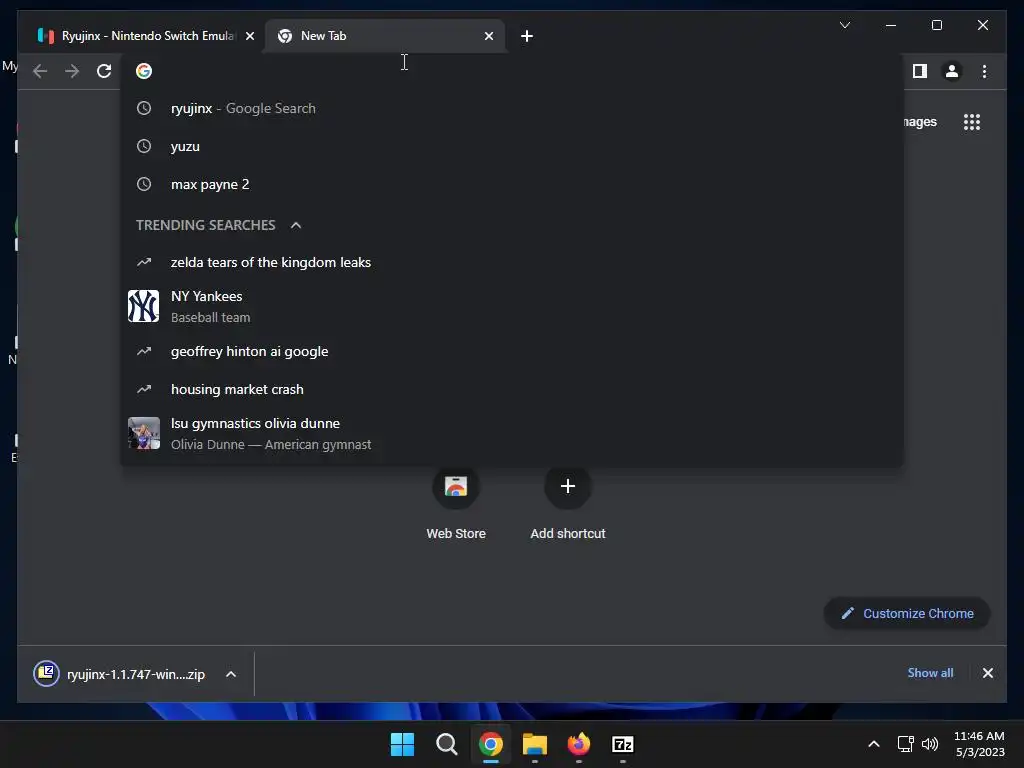The image size is (1024, 768).
Task: Open File Explorer from taskbar
Action: click(534, 744)
